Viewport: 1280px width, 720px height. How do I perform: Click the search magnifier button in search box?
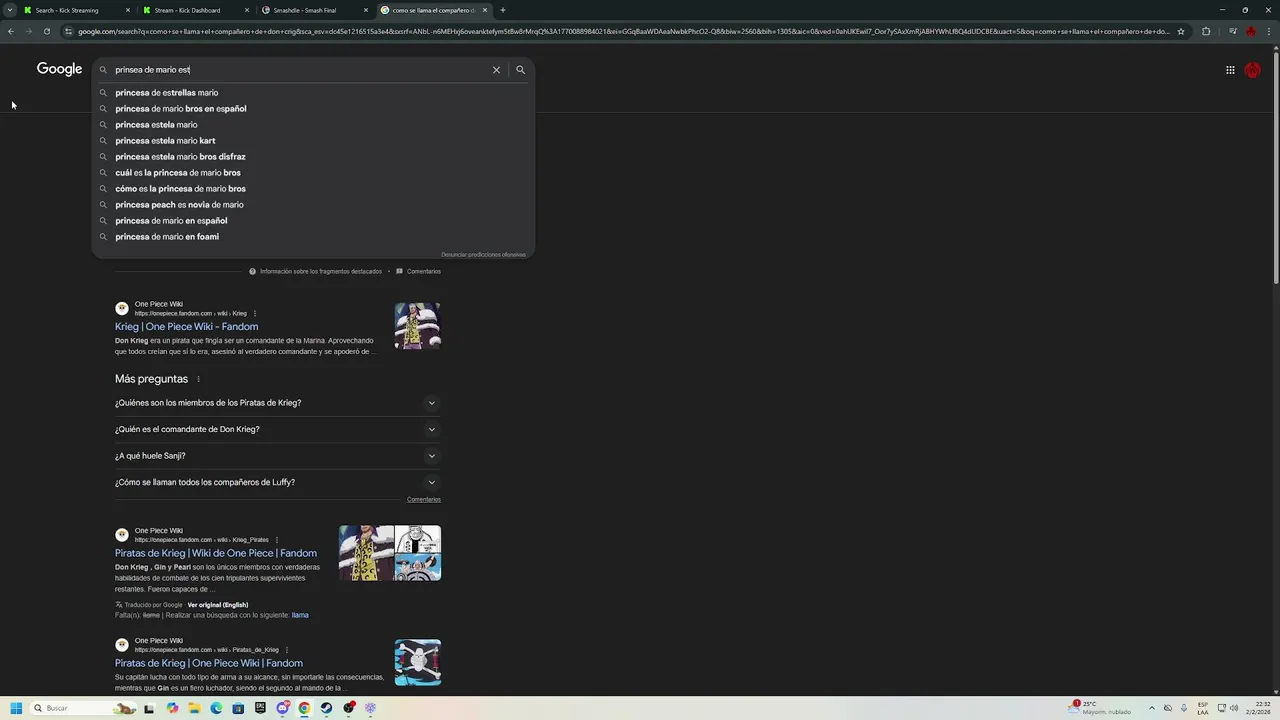520,70
